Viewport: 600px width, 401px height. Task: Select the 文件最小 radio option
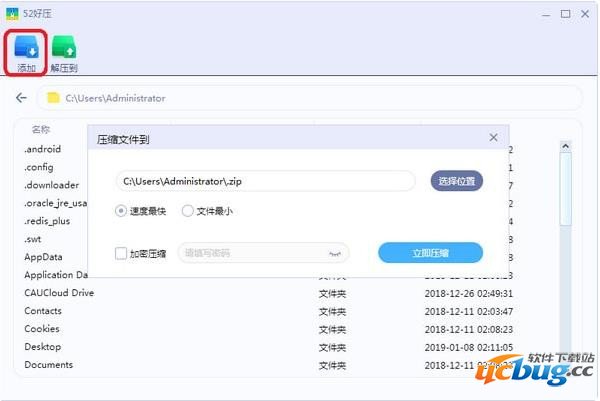(x=188, y=211)
